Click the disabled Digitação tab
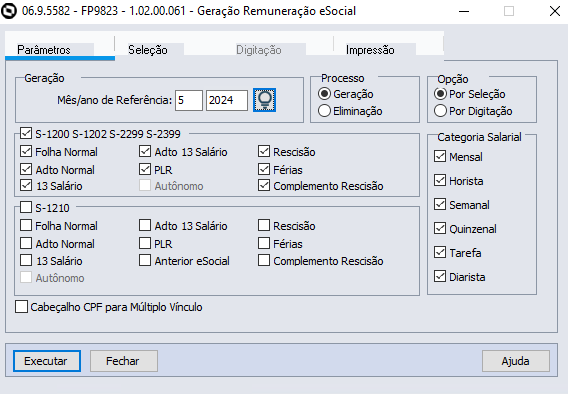Image resolution: width=568 pixels, height=394 pixels. pyautogui.click(x=259, y=50)
